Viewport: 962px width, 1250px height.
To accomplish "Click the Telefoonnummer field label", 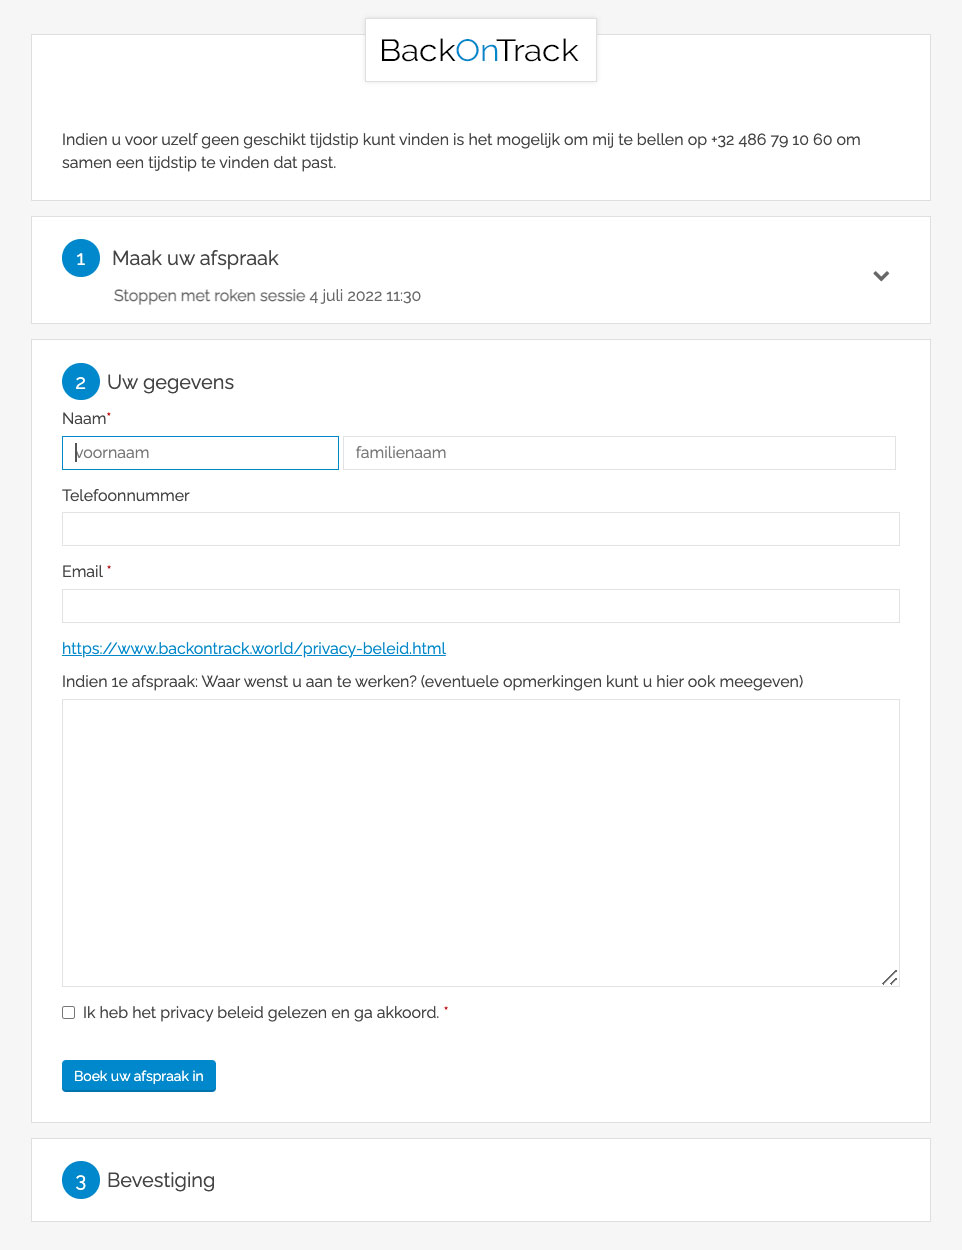I will tap(126, 495).
